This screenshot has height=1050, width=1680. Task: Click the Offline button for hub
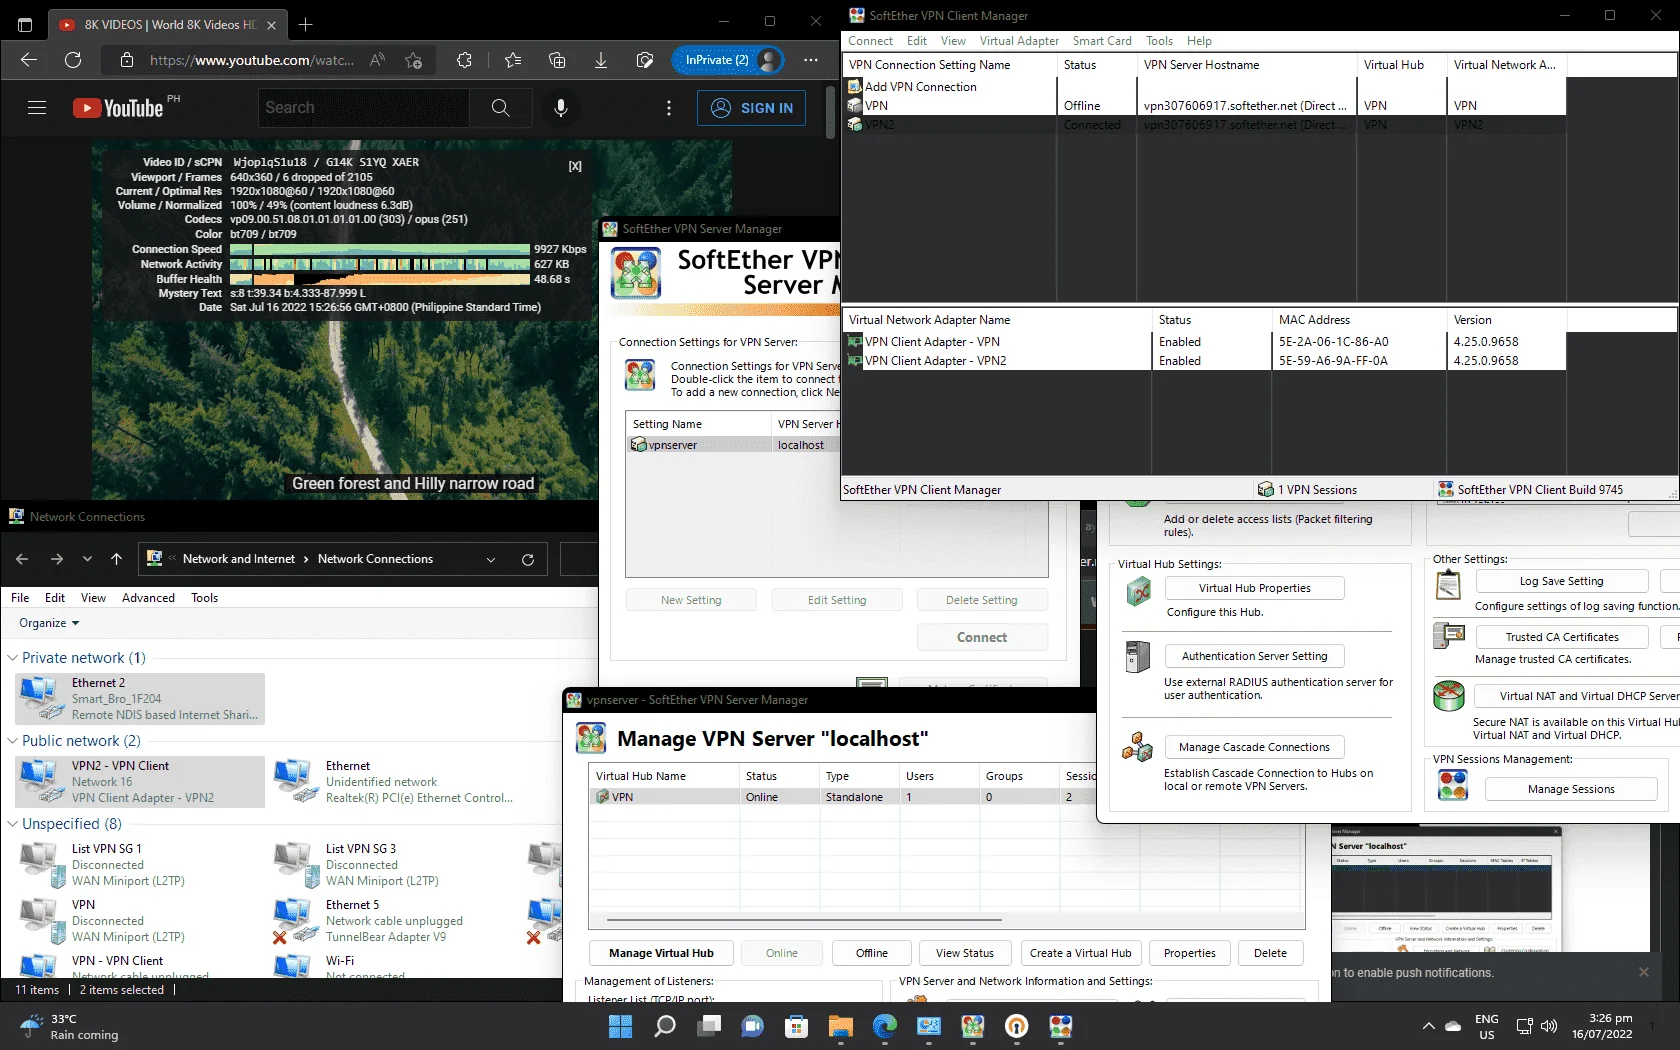872,953
